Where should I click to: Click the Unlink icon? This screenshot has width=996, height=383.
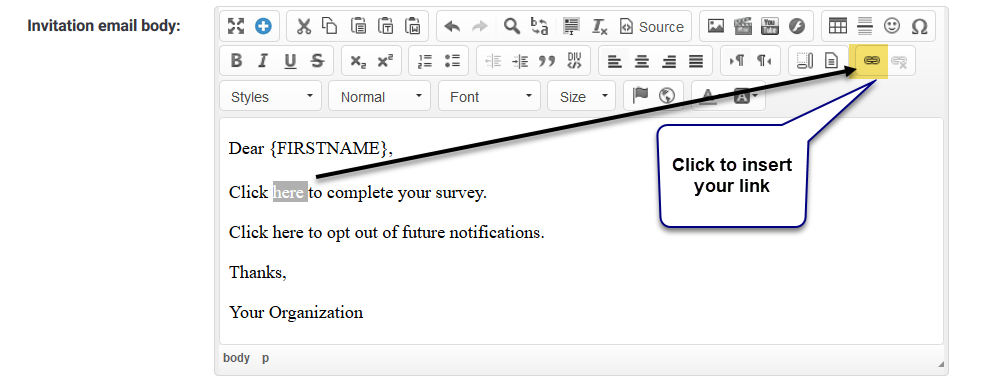click(899, 61)
